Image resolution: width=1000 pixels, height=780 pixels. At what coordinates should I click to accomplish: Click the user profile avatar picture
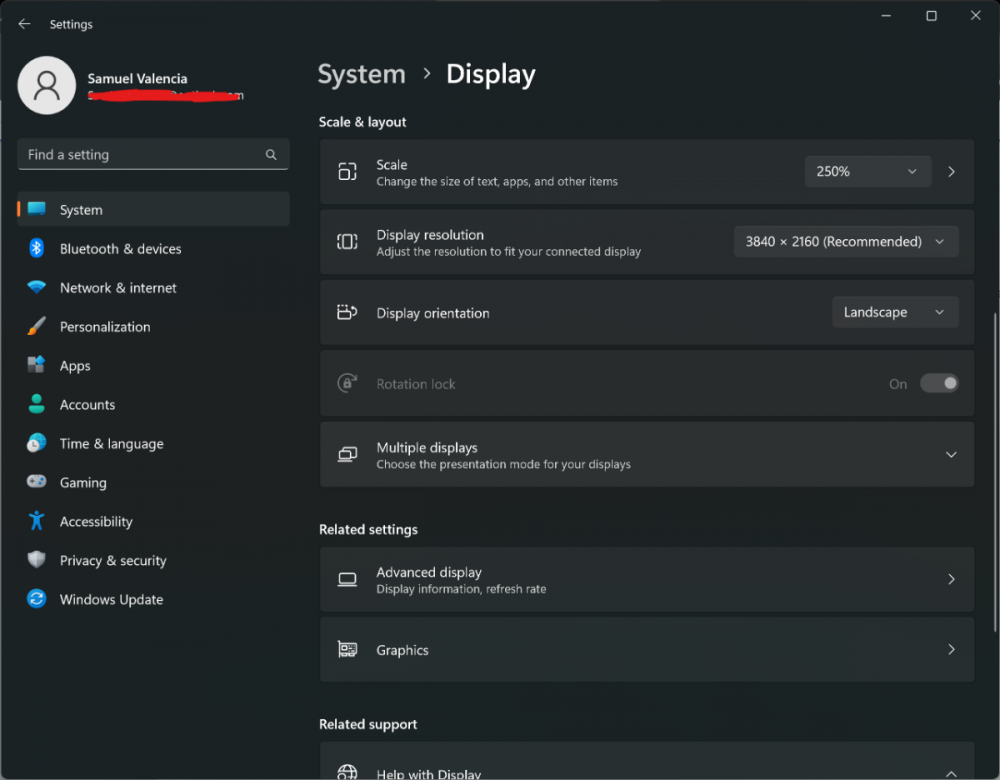(x=47, y=86)
